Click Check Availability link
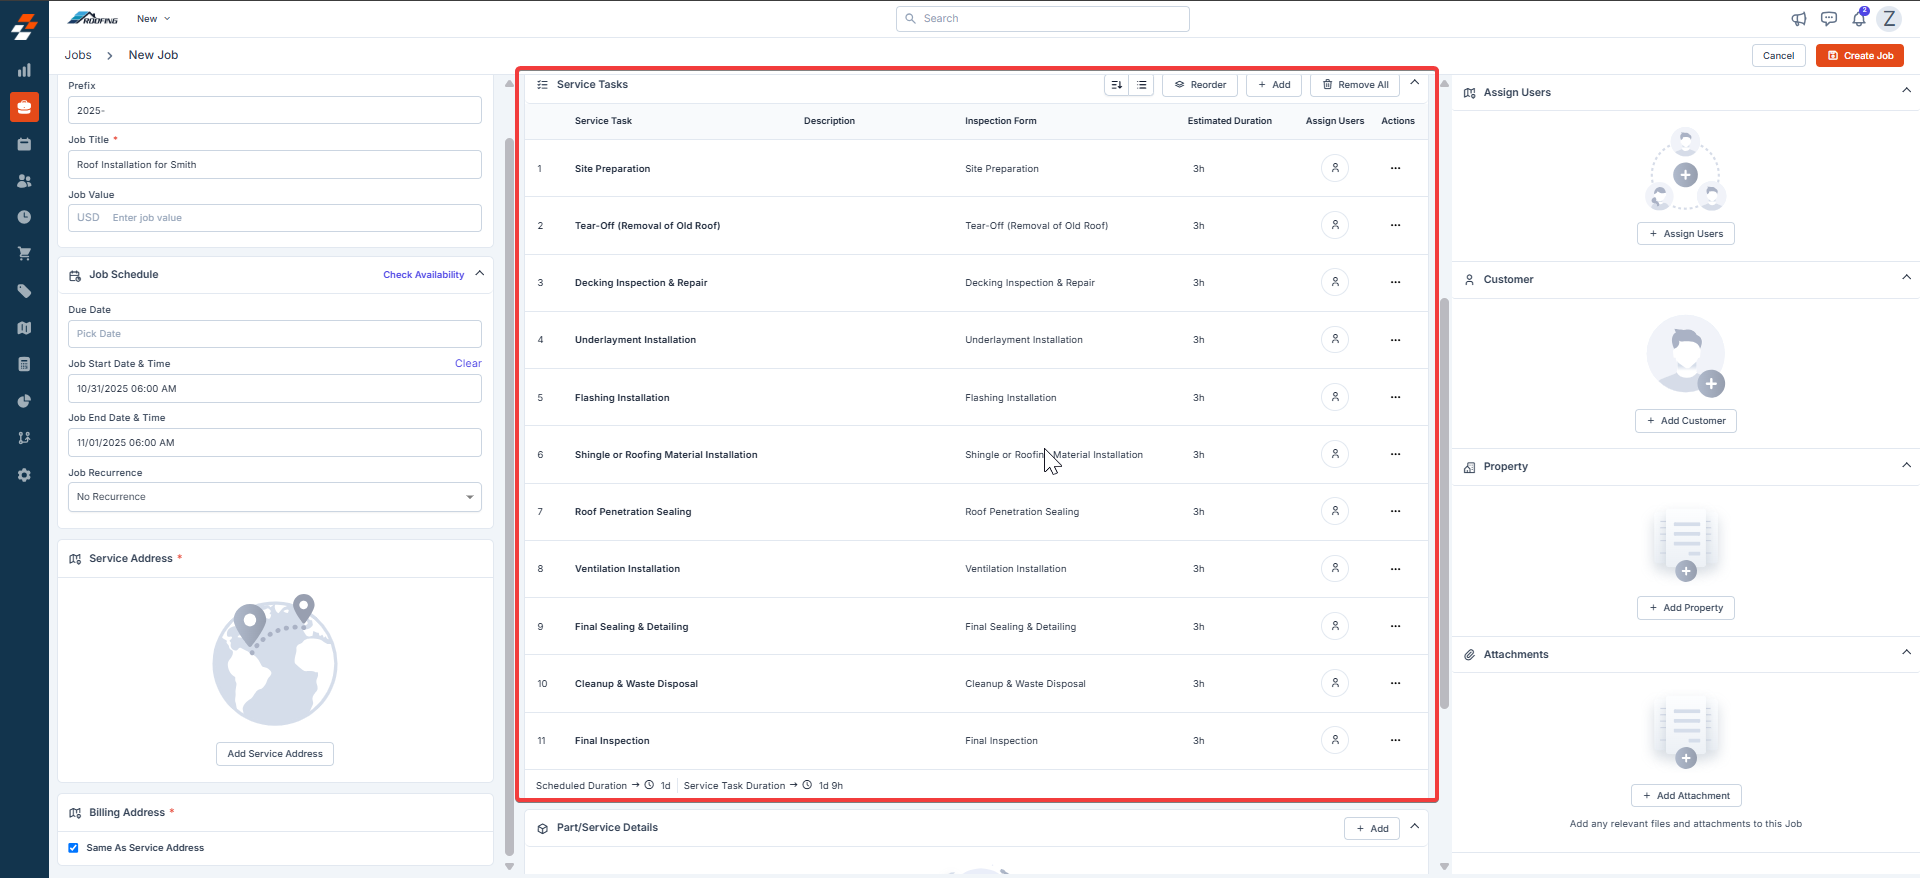This screenshot has height=878, width=1920. pyautogui.click(x=424, y=275)
